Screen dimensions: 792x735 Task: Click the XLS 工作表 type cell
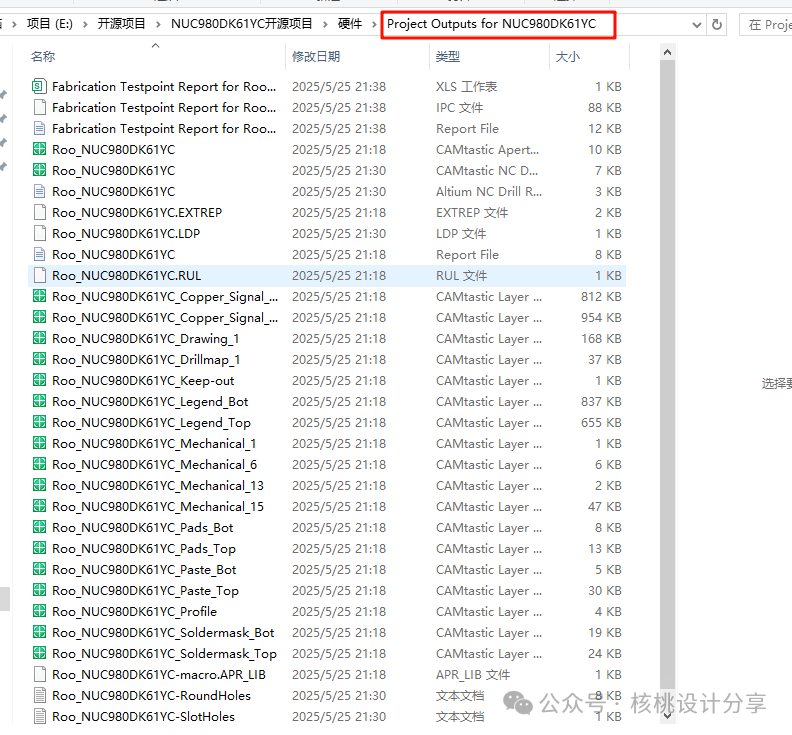point(467,86)
